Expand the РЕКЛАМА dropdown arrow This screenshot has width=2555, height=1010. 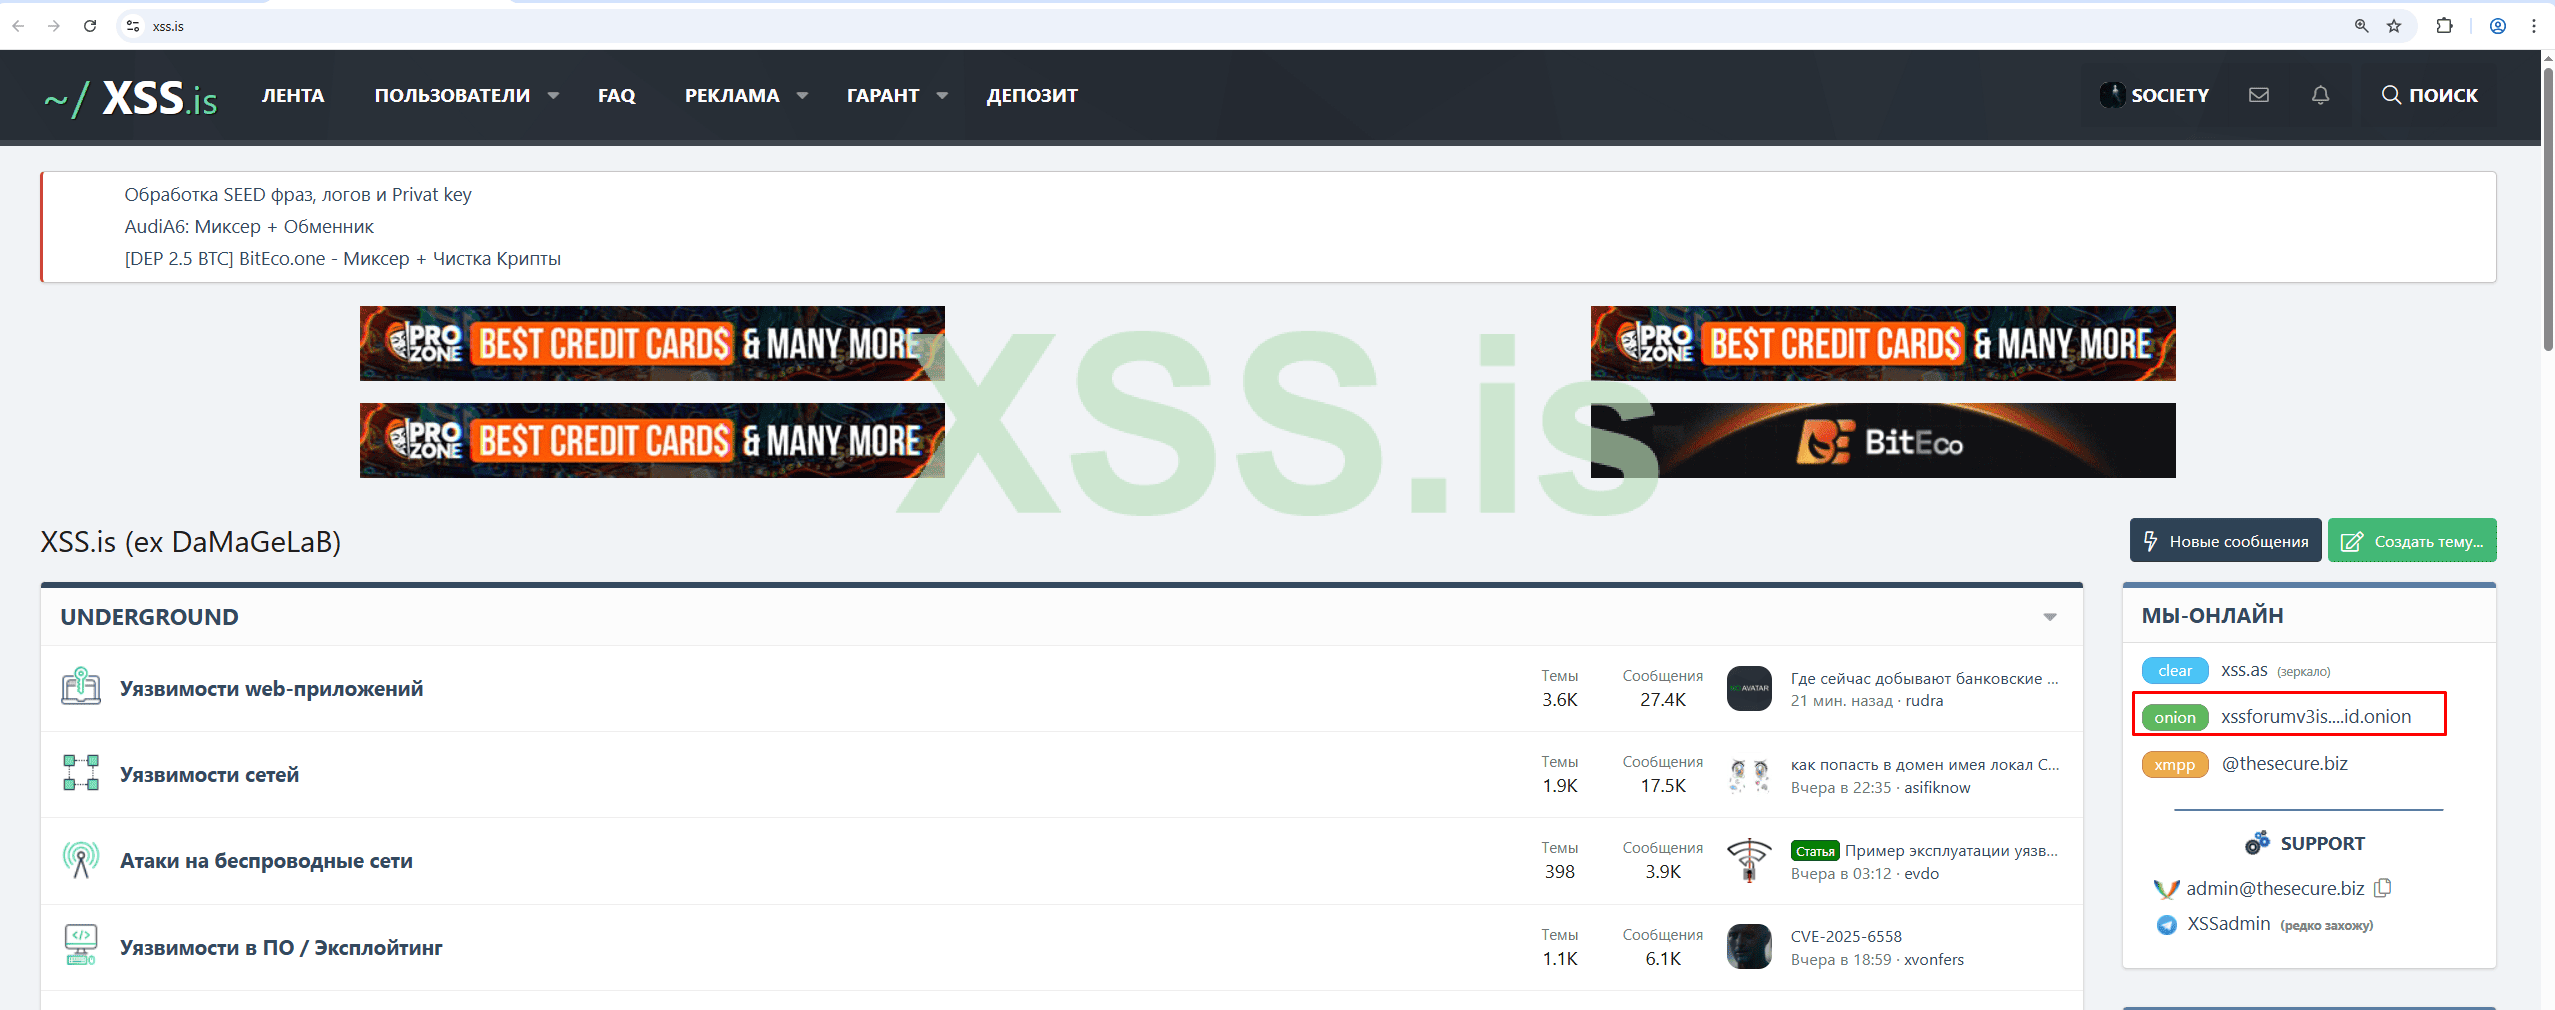click(802, 96)
